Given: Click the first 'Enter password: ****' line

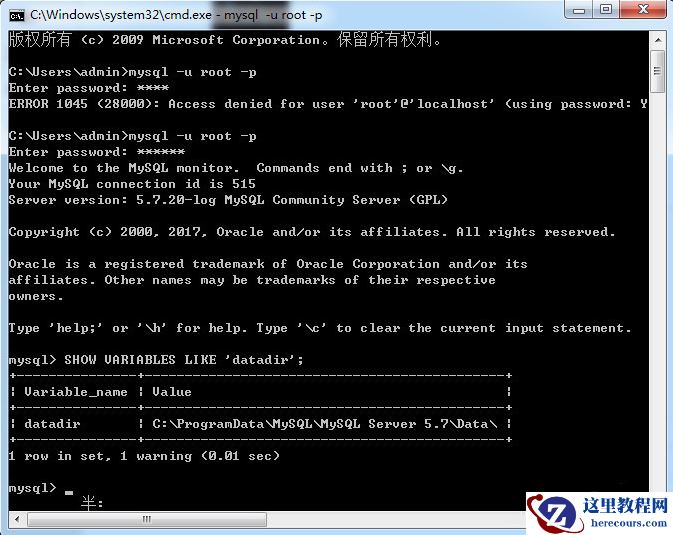Looking at the screenshot, I should [x=89, y=88].
